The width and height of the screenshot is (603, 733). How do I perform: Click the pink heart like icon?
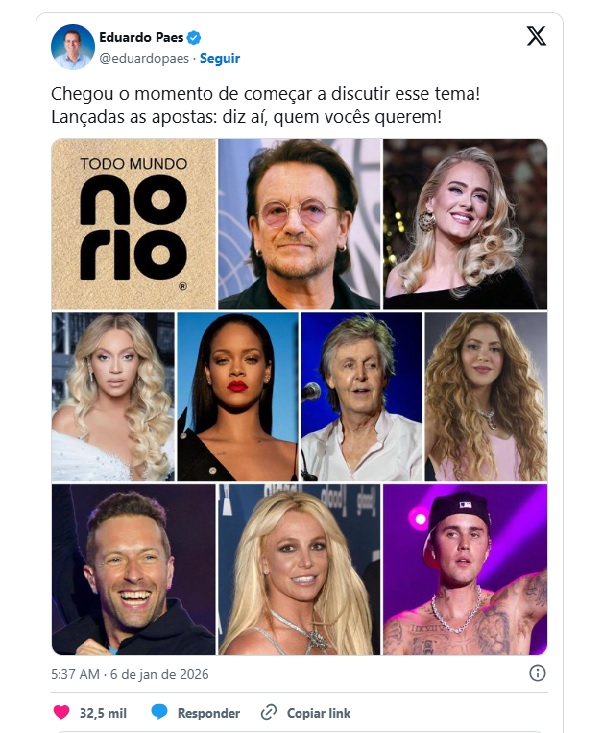click(61, 712)
